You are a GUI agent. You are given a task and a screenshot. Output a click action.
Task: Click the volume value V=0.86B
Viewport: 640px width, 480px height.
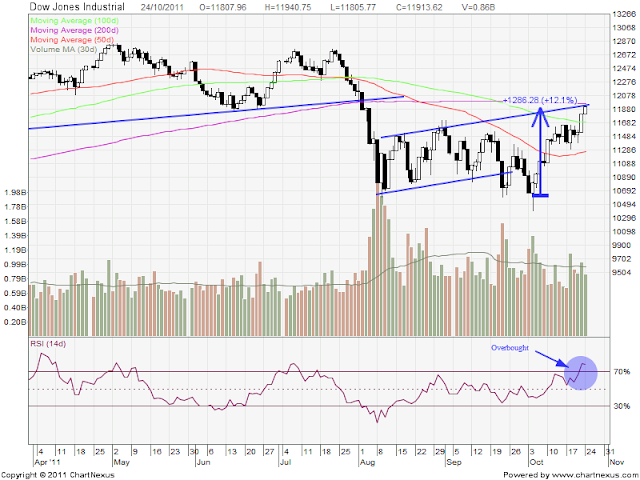tap(478, 7)
